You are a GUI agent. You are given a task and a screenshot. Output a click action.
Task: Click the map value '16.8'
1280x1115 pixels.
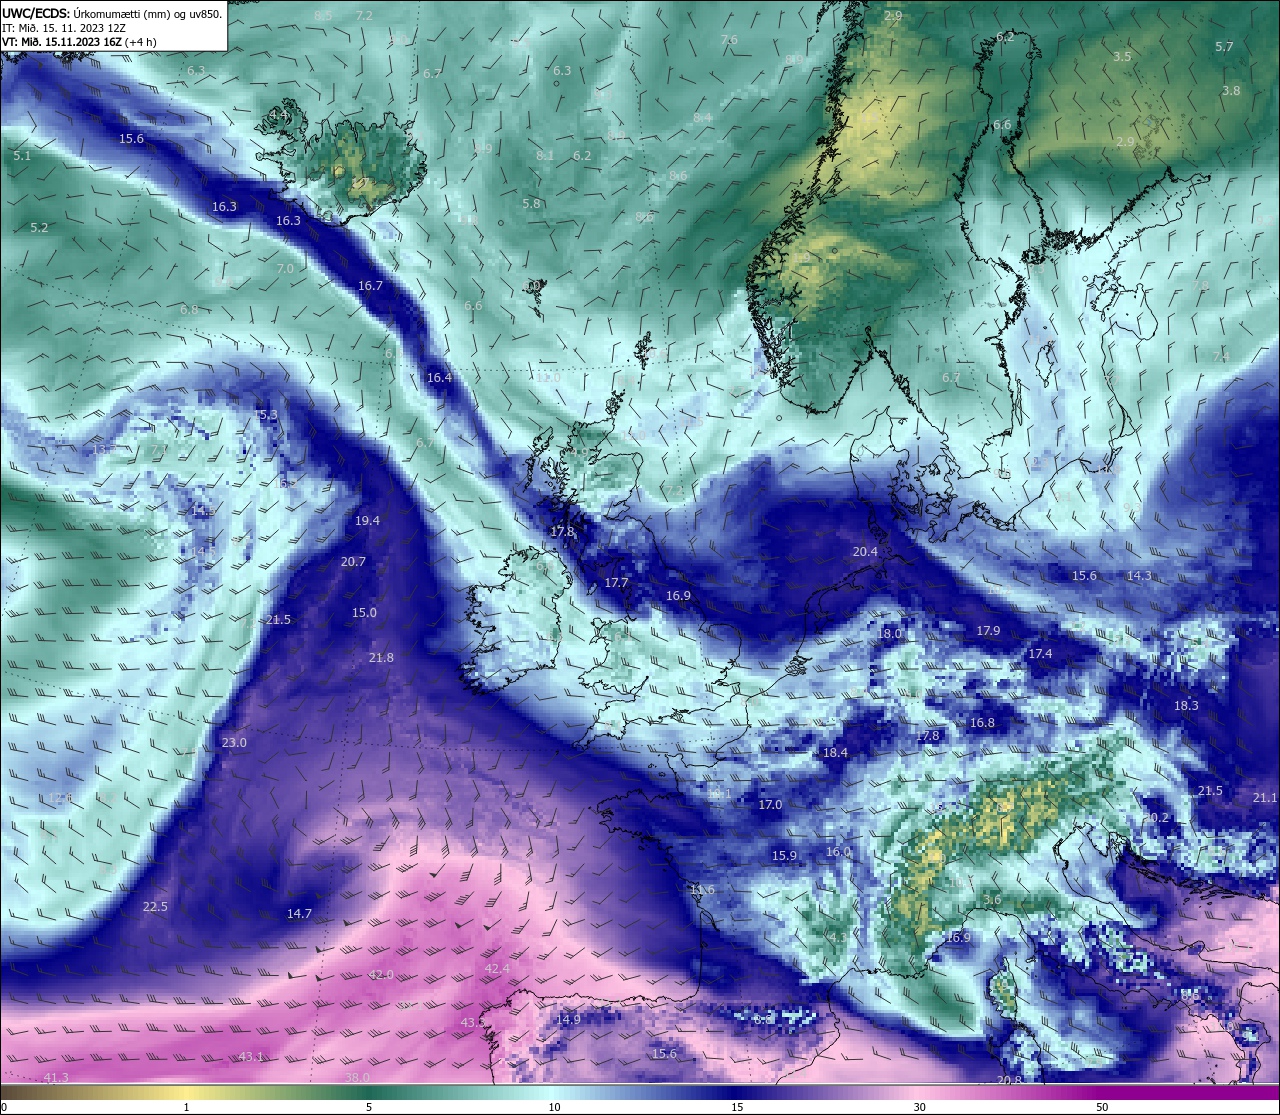982,723
